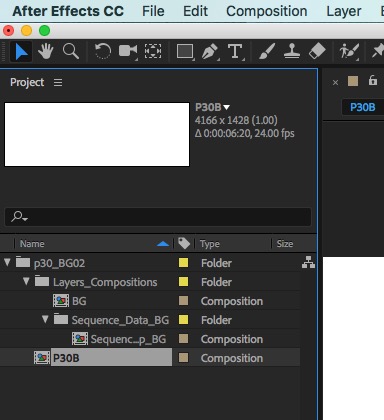Select the Rectangle shape tool

click(x=185, y=52)
